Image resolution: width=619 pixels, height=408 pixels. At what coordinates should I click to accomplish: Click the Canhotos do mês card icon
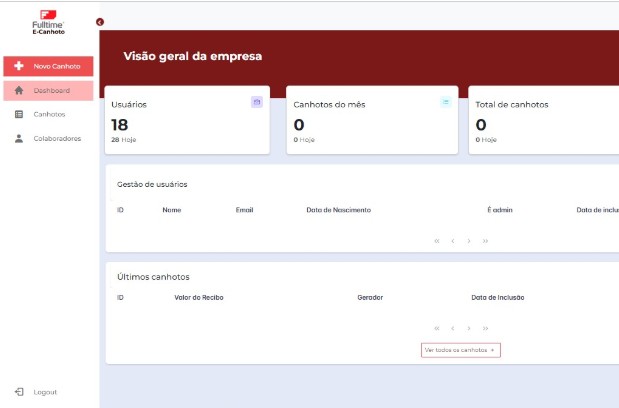point(446,102)
